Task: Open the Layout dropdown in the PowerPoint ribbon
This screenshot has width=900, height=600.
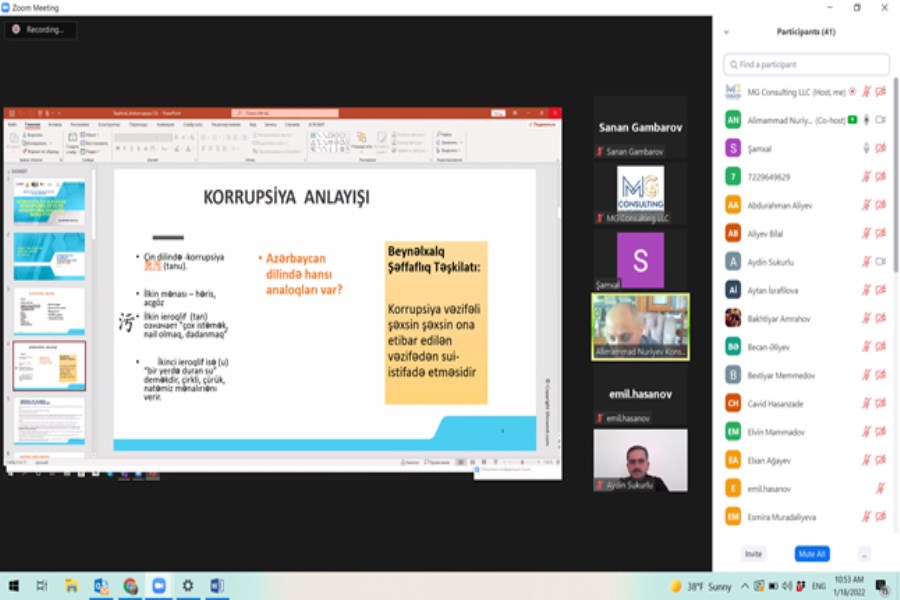Action: 90,135
